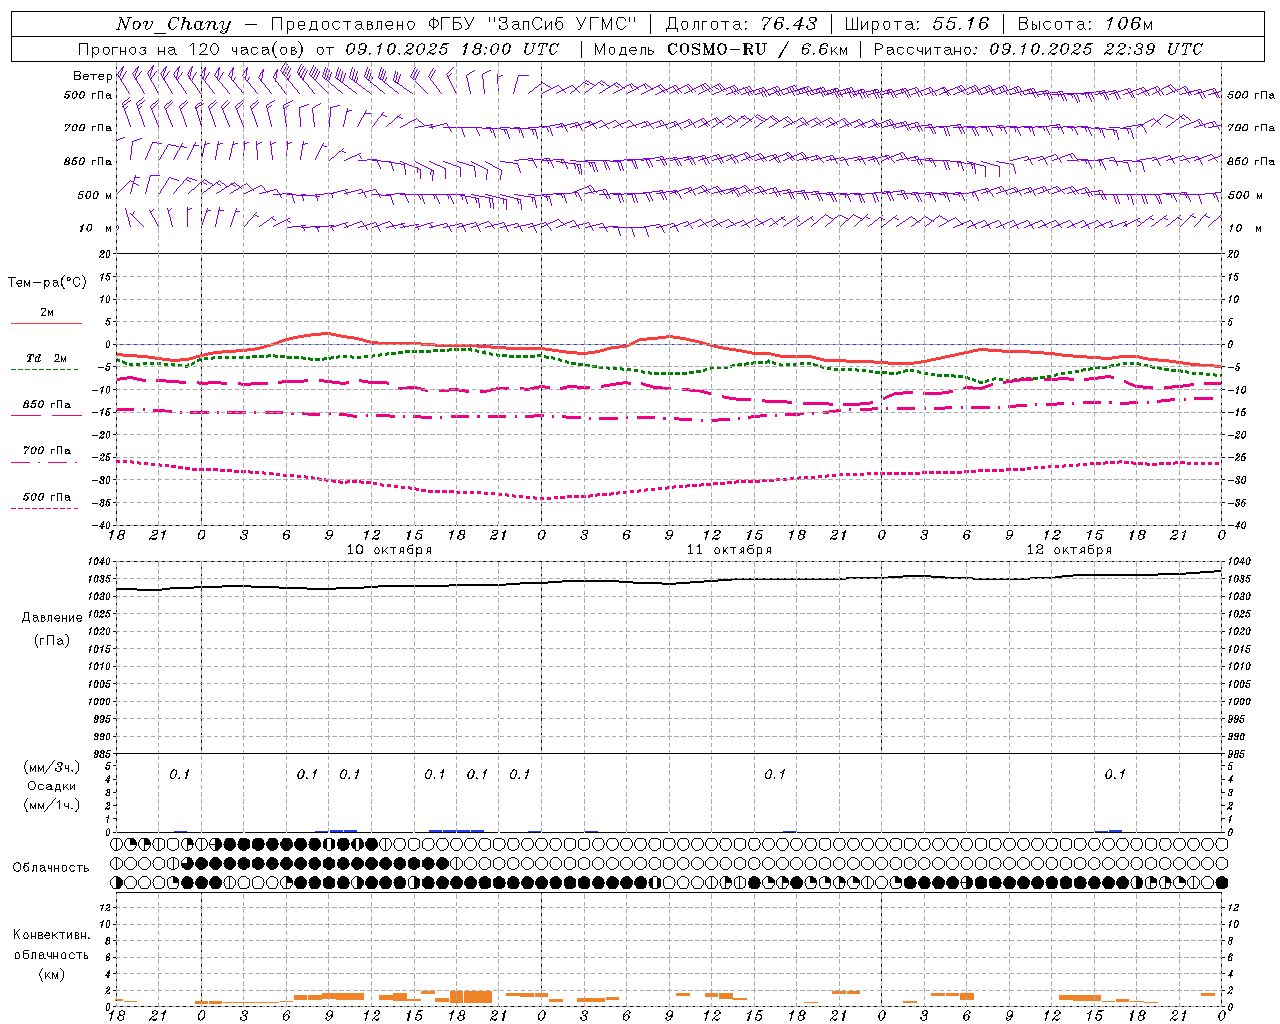Click the Тем-ра(°C) axis title
The height and width of the screenshot is (1024, 1280).
pyautogui.click(x=48, y=283)
